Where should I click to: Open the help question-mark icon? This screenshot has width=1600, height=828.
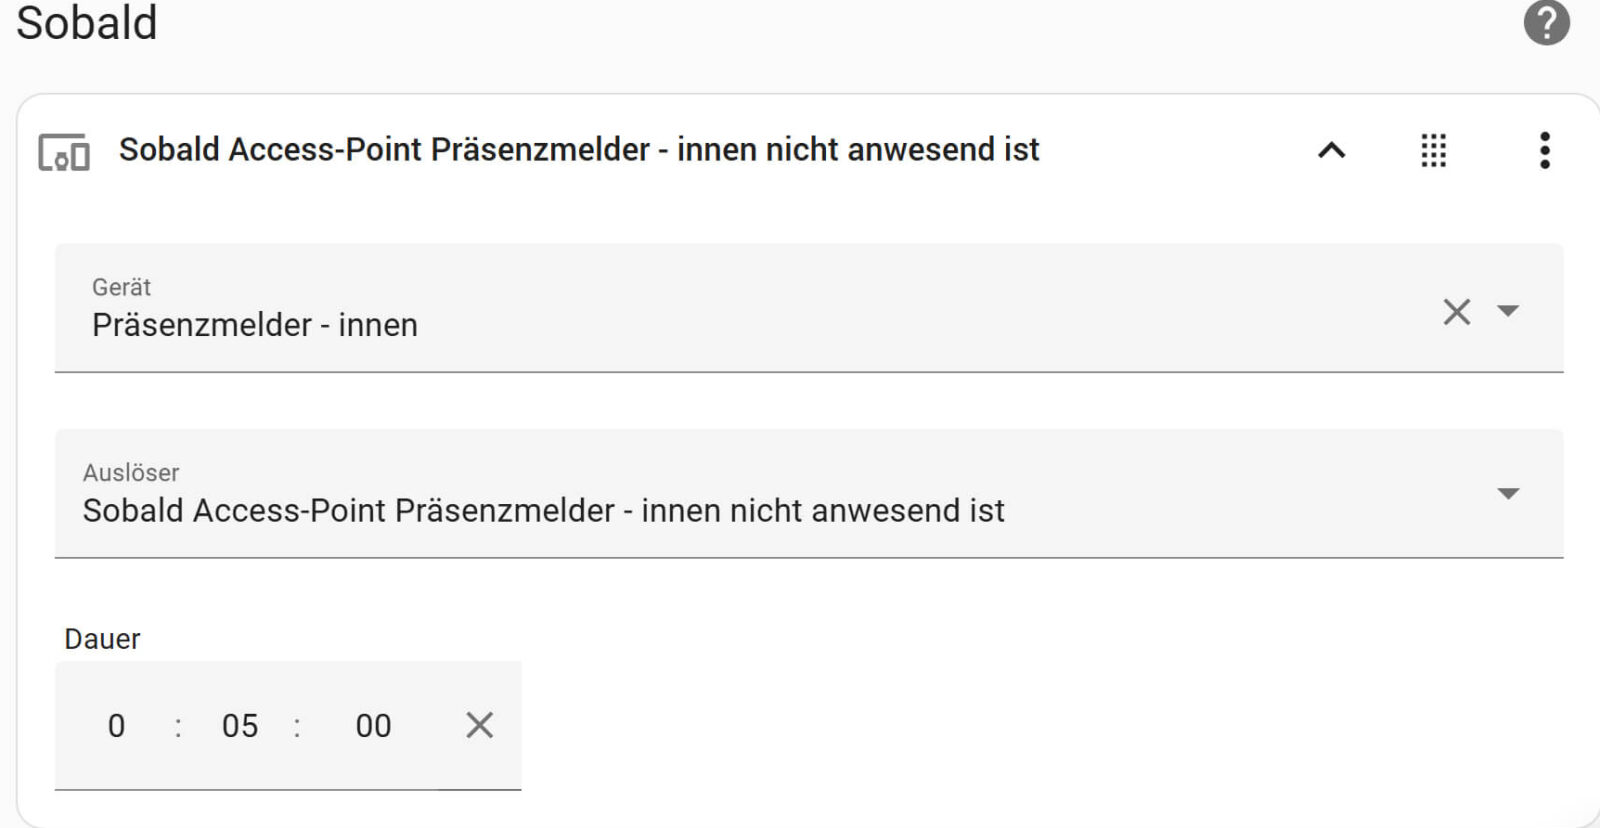pyautogui.click(x=1544, y=22)
